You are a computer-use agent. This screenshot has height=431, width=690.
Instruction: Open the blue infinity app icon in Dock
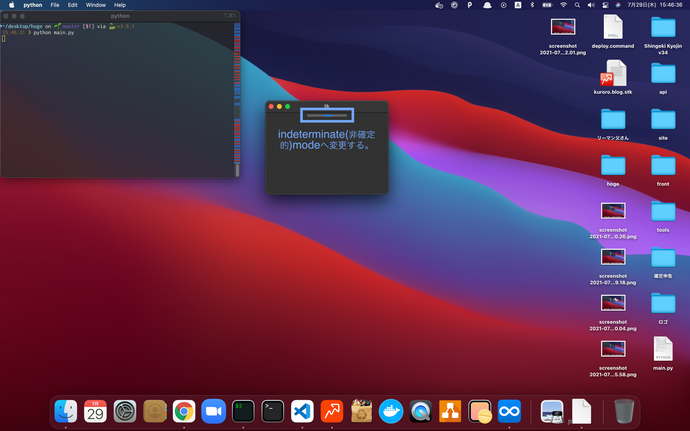pyautogui.click(x=509, y=411)
